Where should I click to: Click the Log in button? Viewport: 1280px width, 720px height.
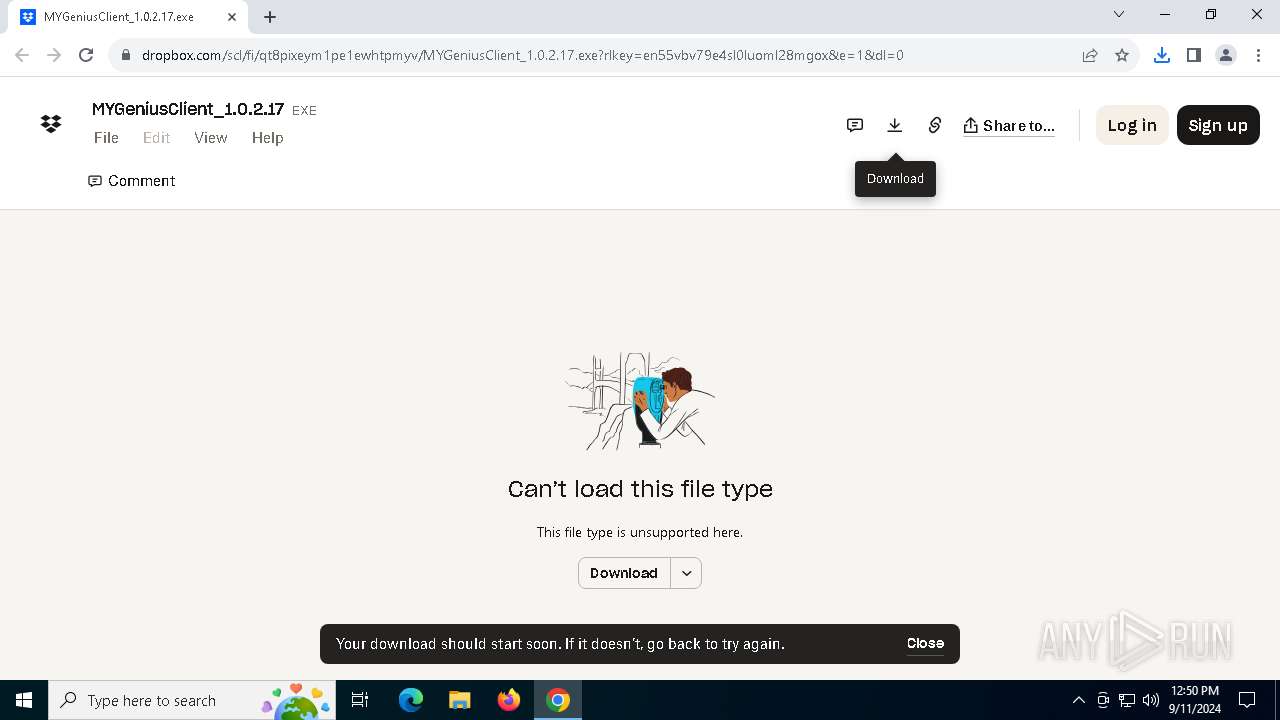[x=1132, y=125]
